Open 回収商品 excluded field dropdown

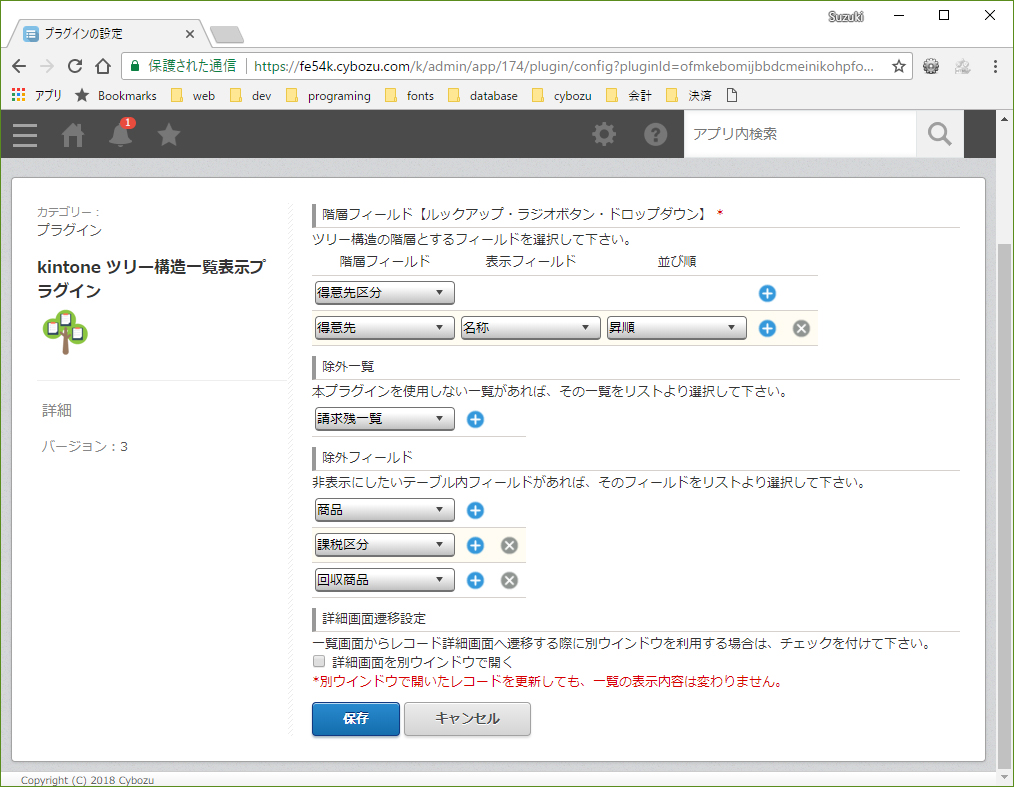point(385,580)
